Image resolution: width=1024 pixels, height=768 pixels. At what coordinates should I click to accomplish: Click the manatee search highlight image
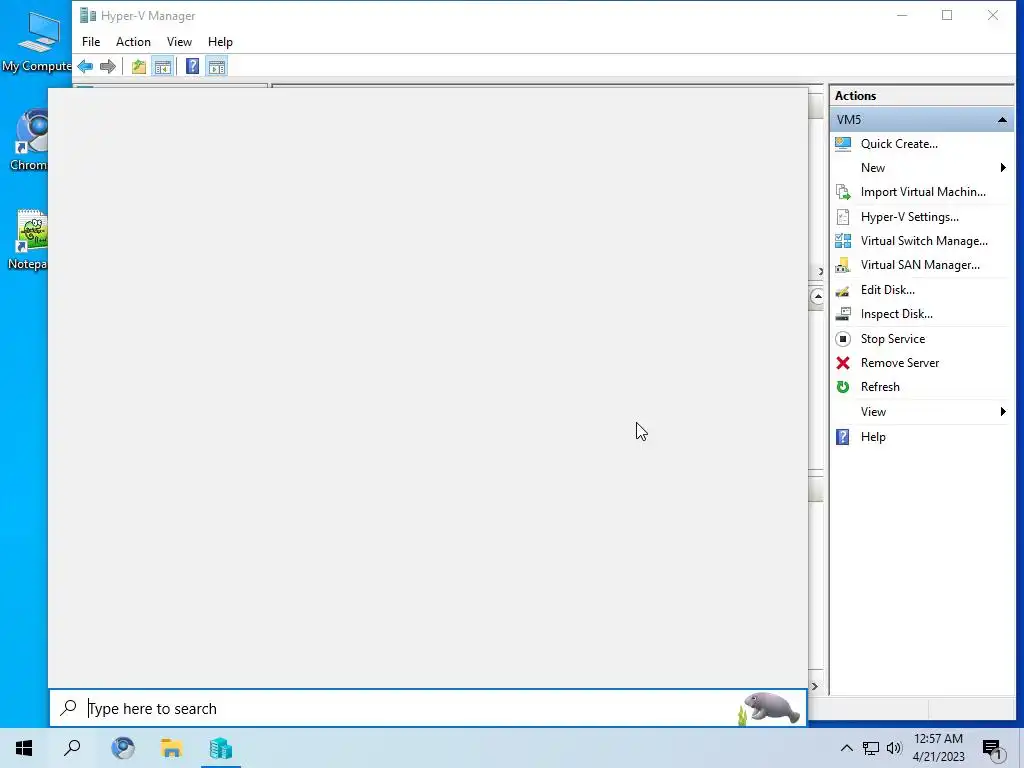[x=770, y=709]
